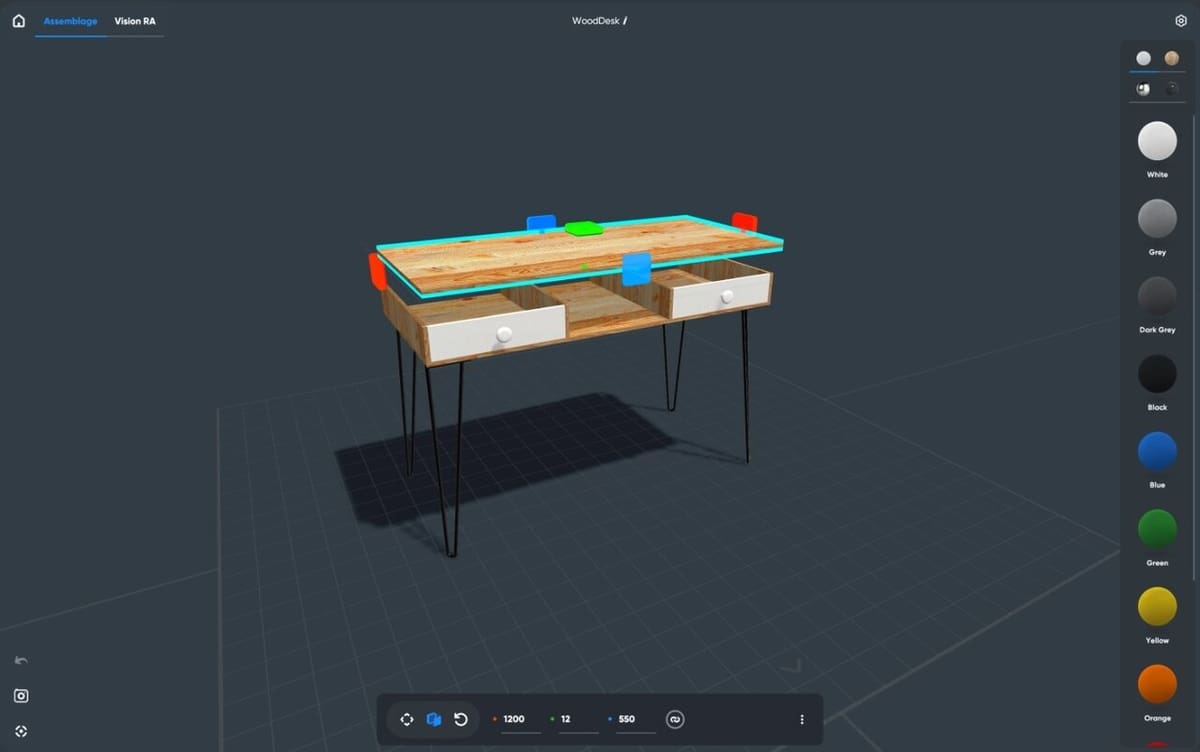
Task: Select the right white drawer front
Action: pos(720,296)
